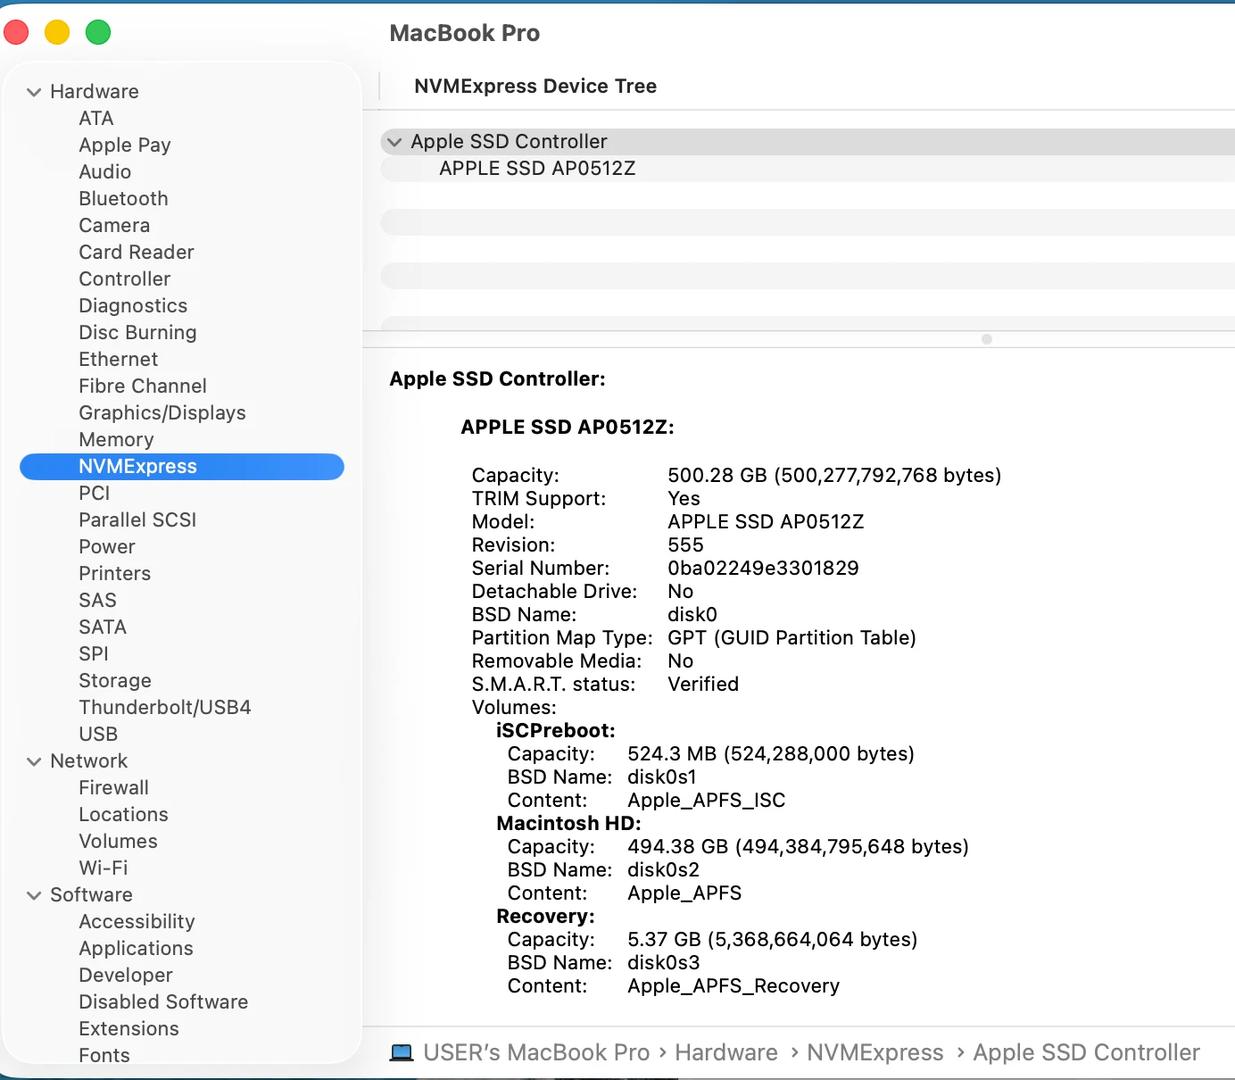This screenshot has height=1080, width=1235.
Task: Open Disabled Software in sidebar
Action: (x=163, y=1002)
